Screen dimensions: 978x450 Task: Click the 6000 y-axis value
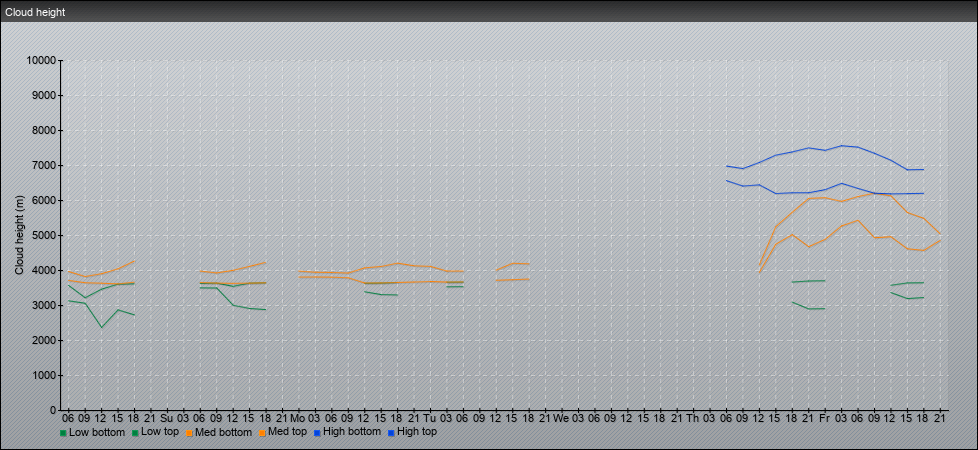[44, 200]
